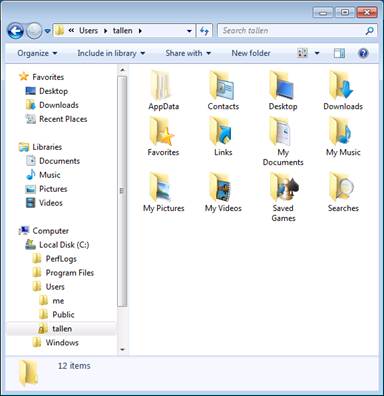Select Local Disk (C:) in tree
The height and width of the screenshot is (396, 384).
click(x=57, y=245)
